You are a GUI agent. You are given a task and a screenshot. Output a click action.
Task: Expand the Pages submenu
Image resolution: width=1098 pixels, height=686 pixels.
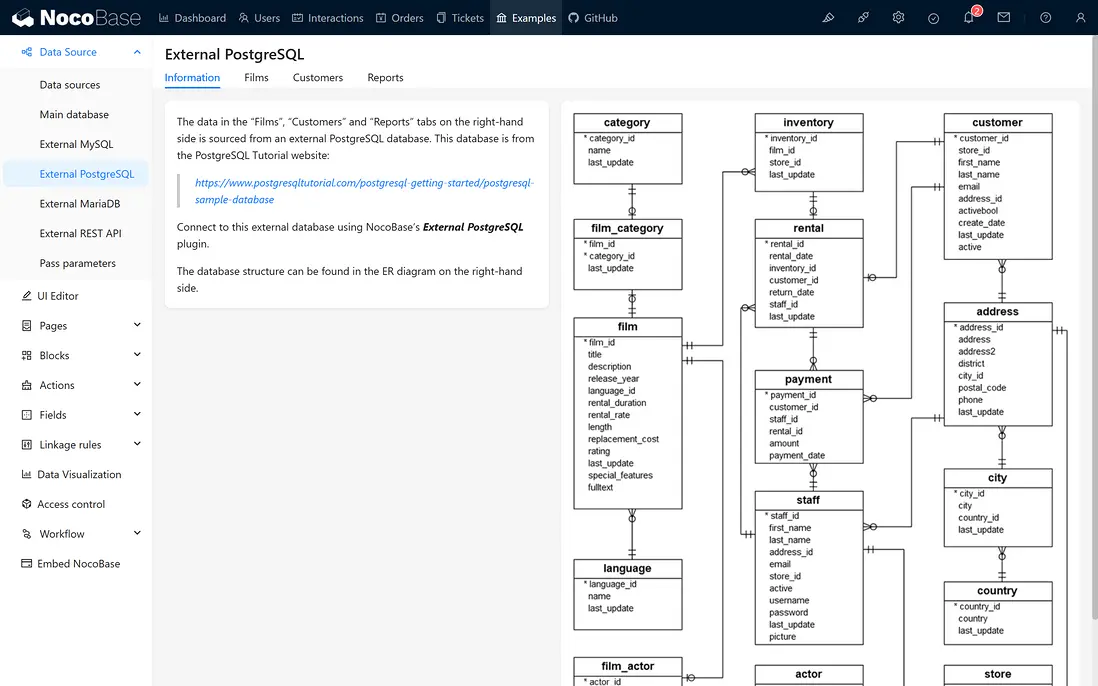[x=137, y=325]
